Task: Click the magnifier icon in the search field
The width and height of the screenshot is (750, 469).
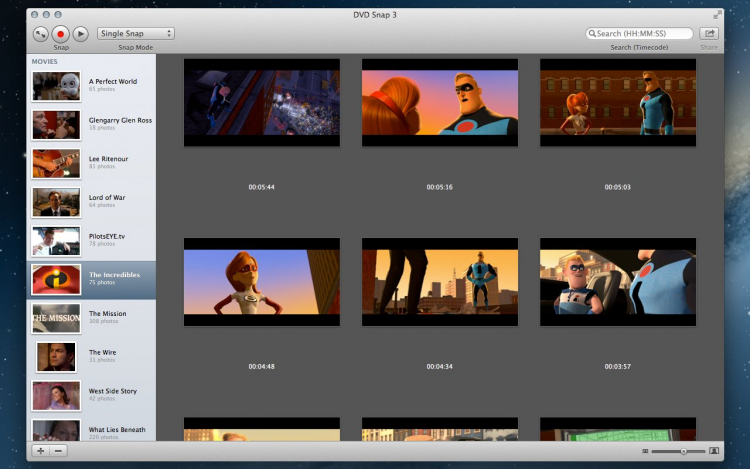Action: pos(592,34)
